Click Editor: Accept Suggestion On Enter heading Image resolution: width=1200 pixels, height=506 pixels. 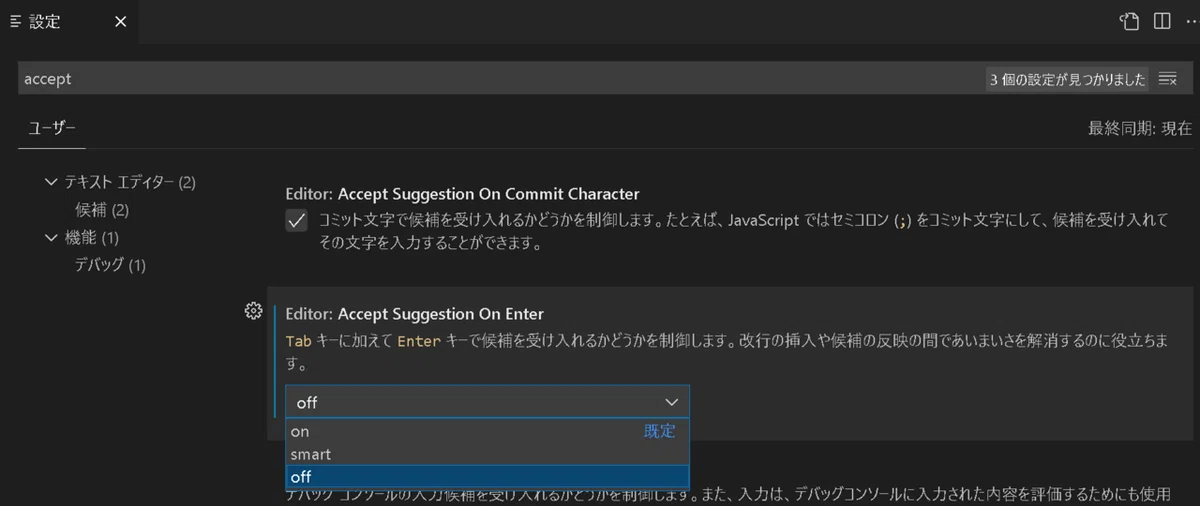[414, 314]
